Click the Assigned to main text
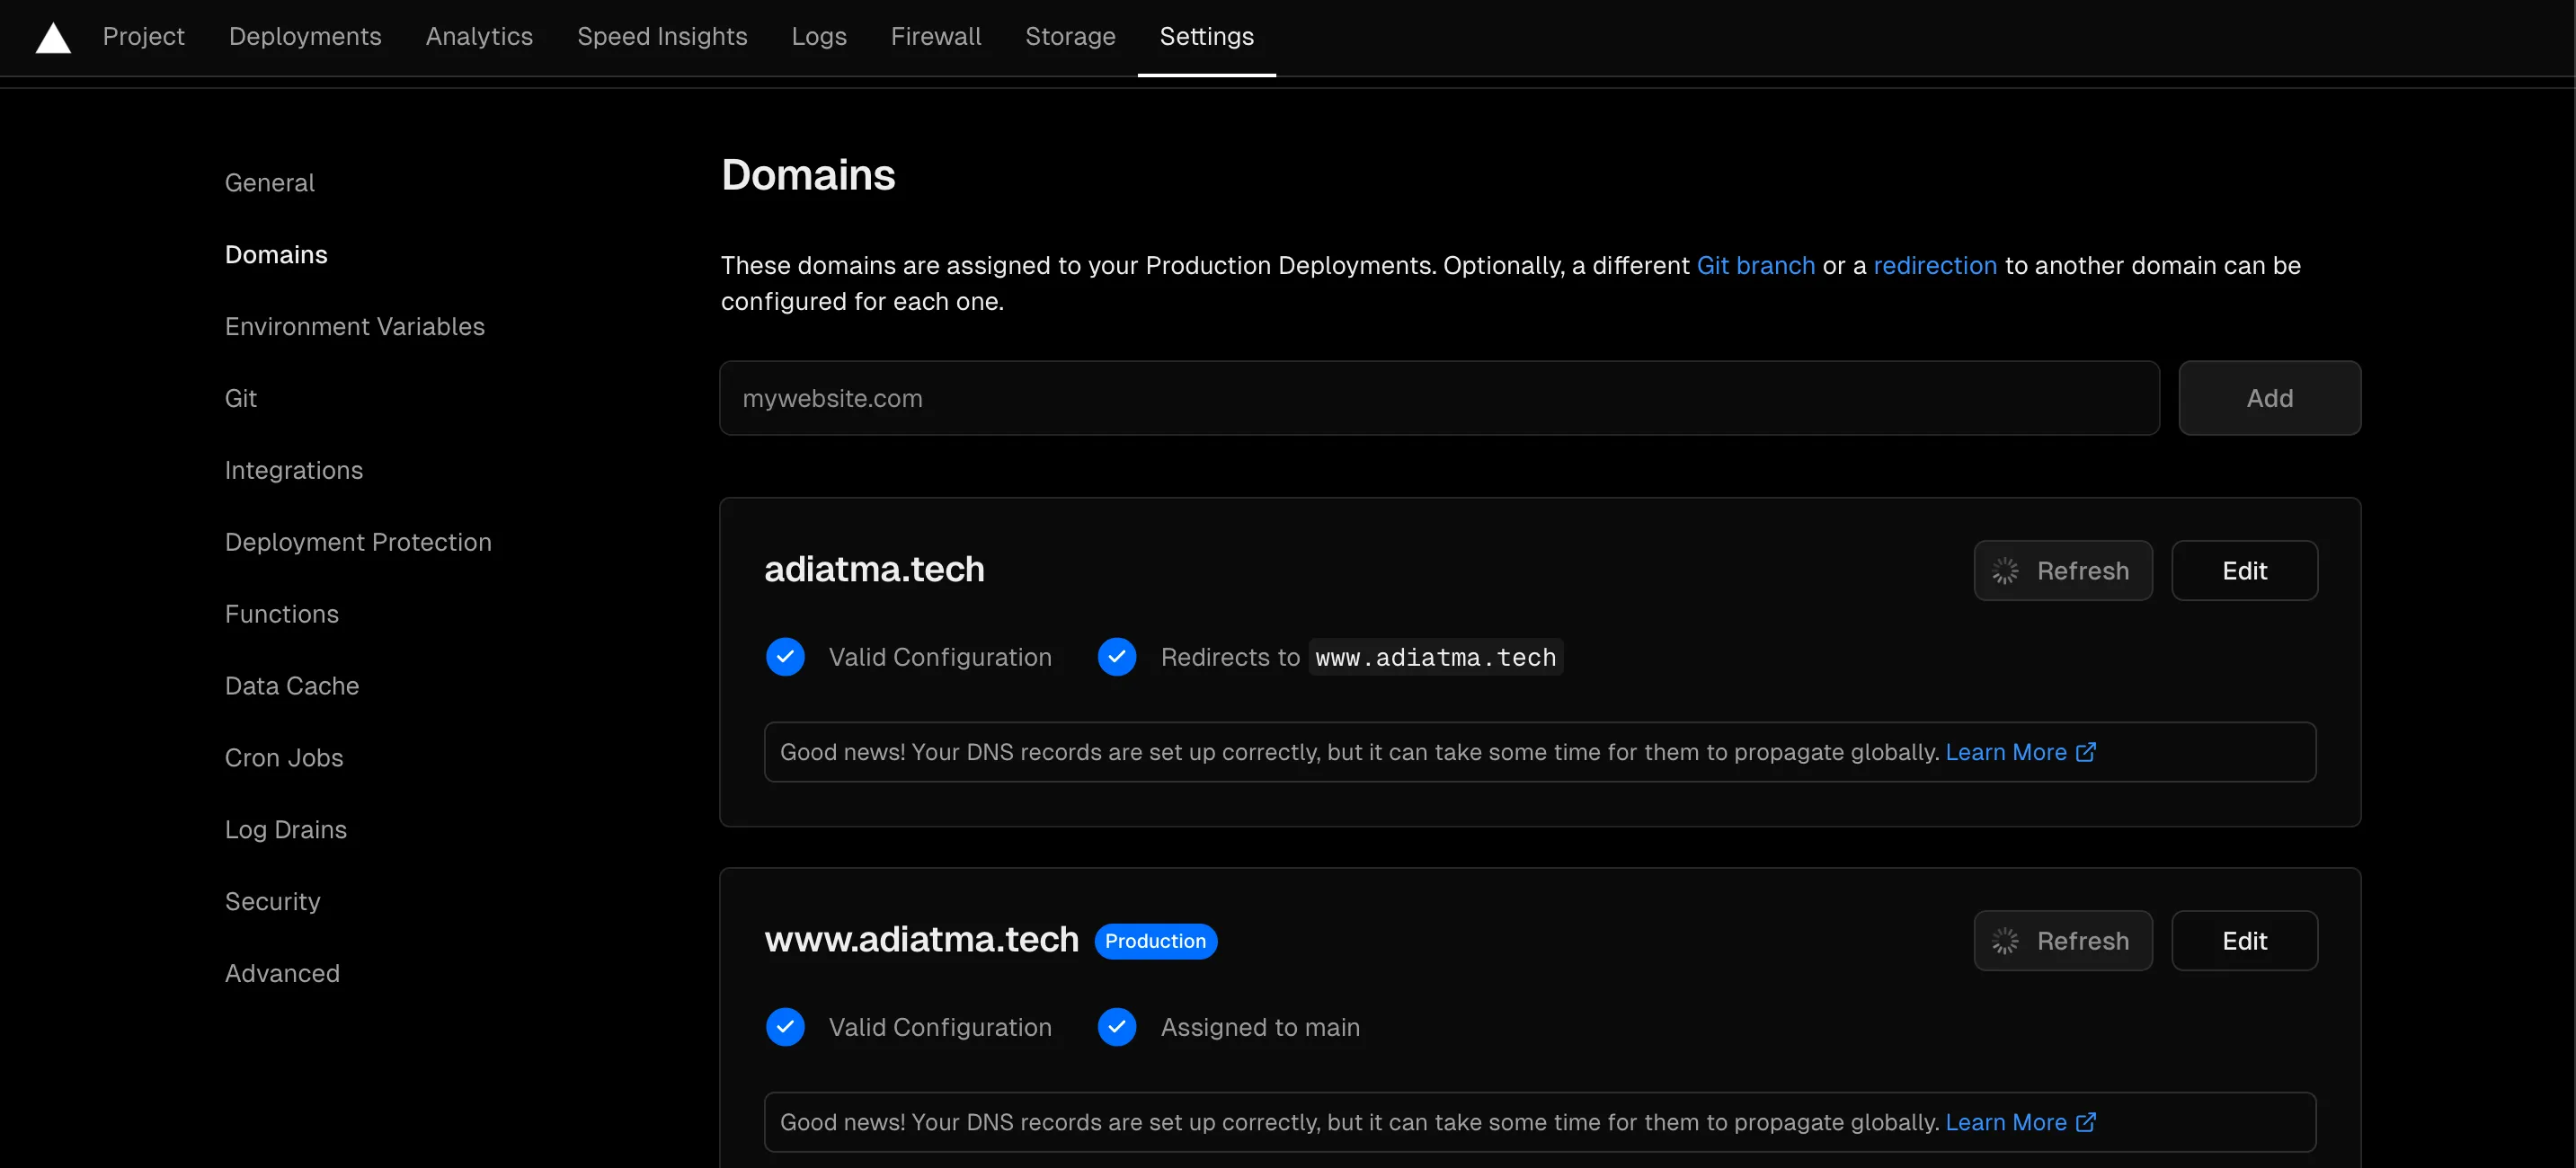 pos(1260,1027)
